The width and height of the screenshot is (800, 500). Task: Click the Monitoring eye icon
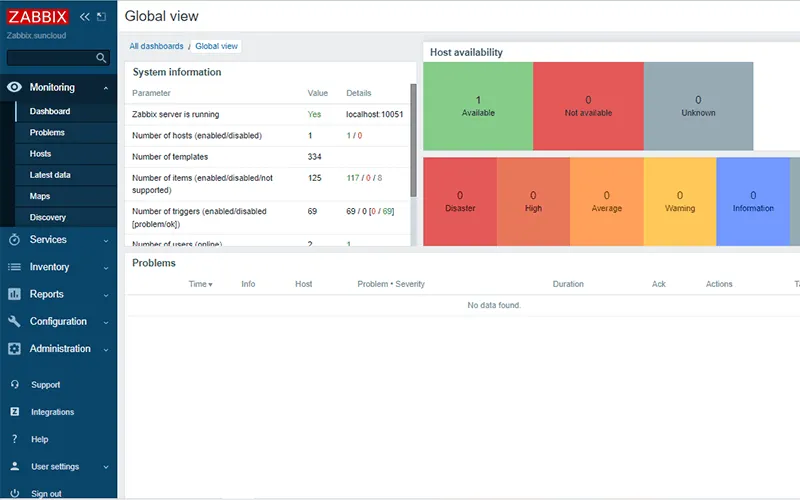(14, 87)
